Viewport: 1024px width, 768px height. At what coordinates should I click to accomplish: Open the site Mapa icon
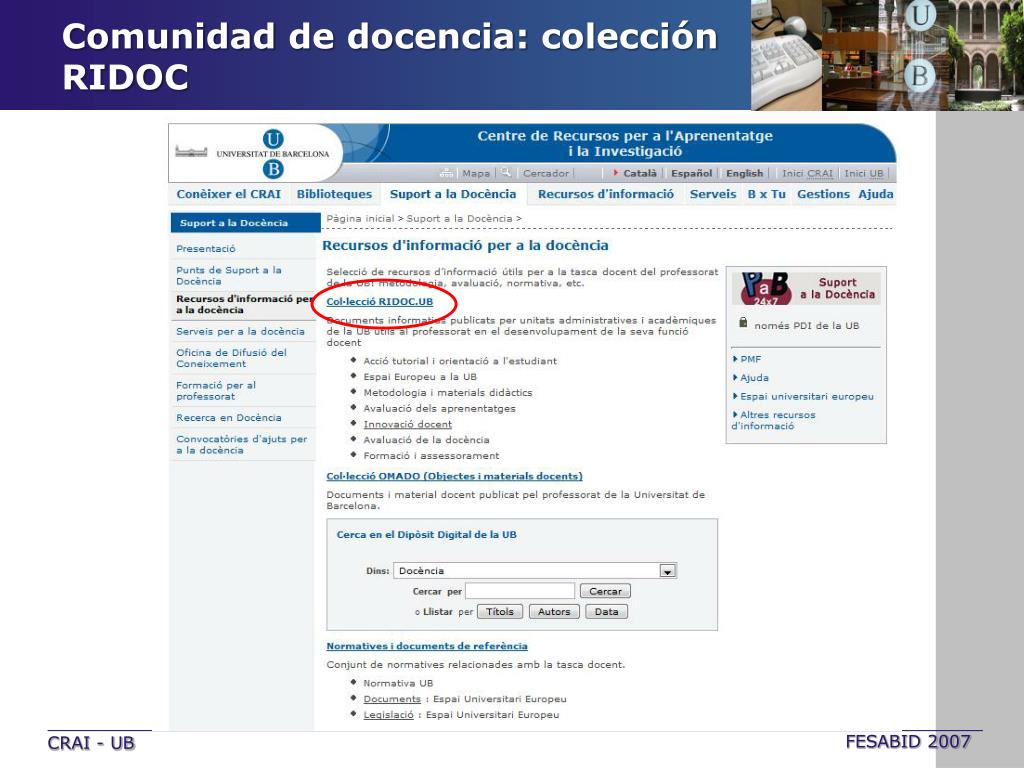(x=447, y=173)
